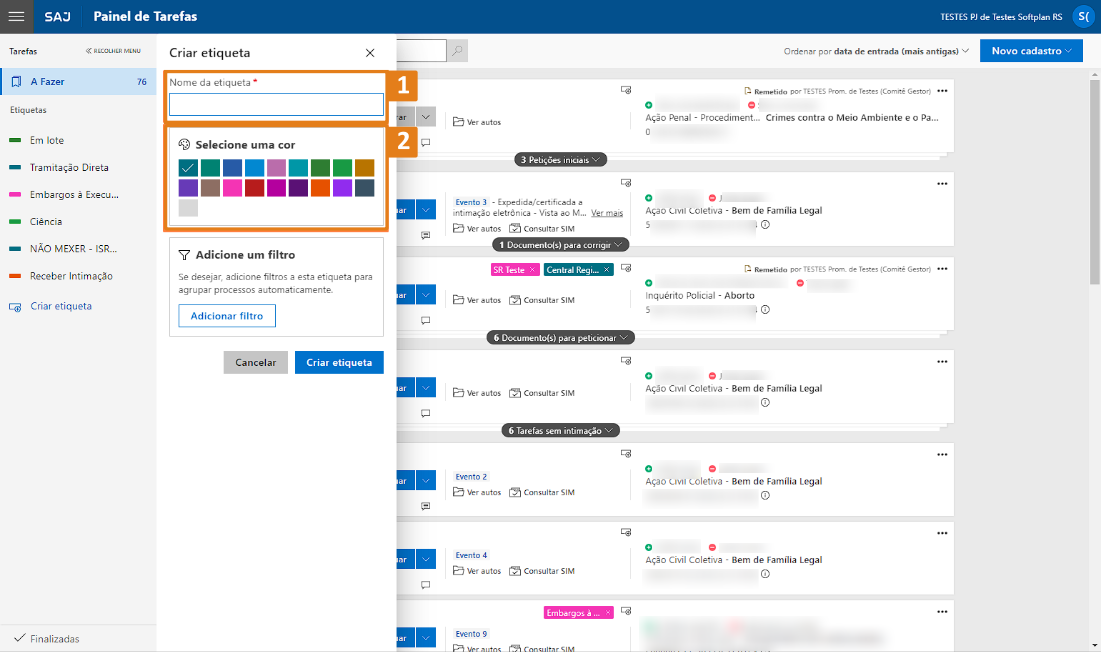1101x652 pixels.
Task: Open user avatar in top right
Action: (1084, 16)
